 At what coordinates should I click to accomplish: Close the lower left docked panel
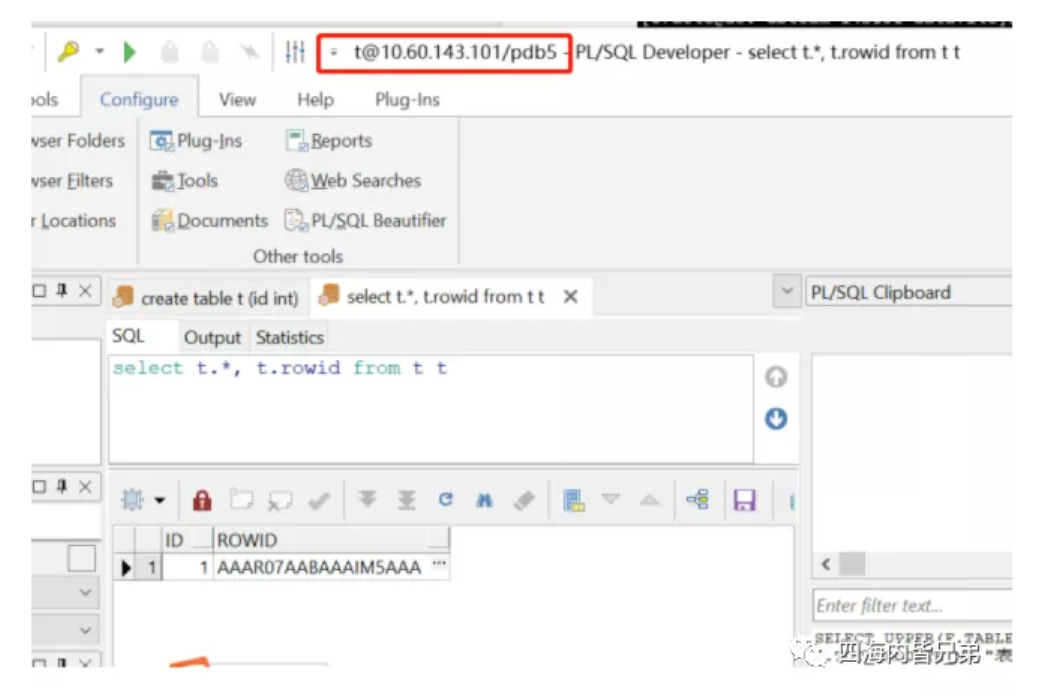(x=85, y=487)
